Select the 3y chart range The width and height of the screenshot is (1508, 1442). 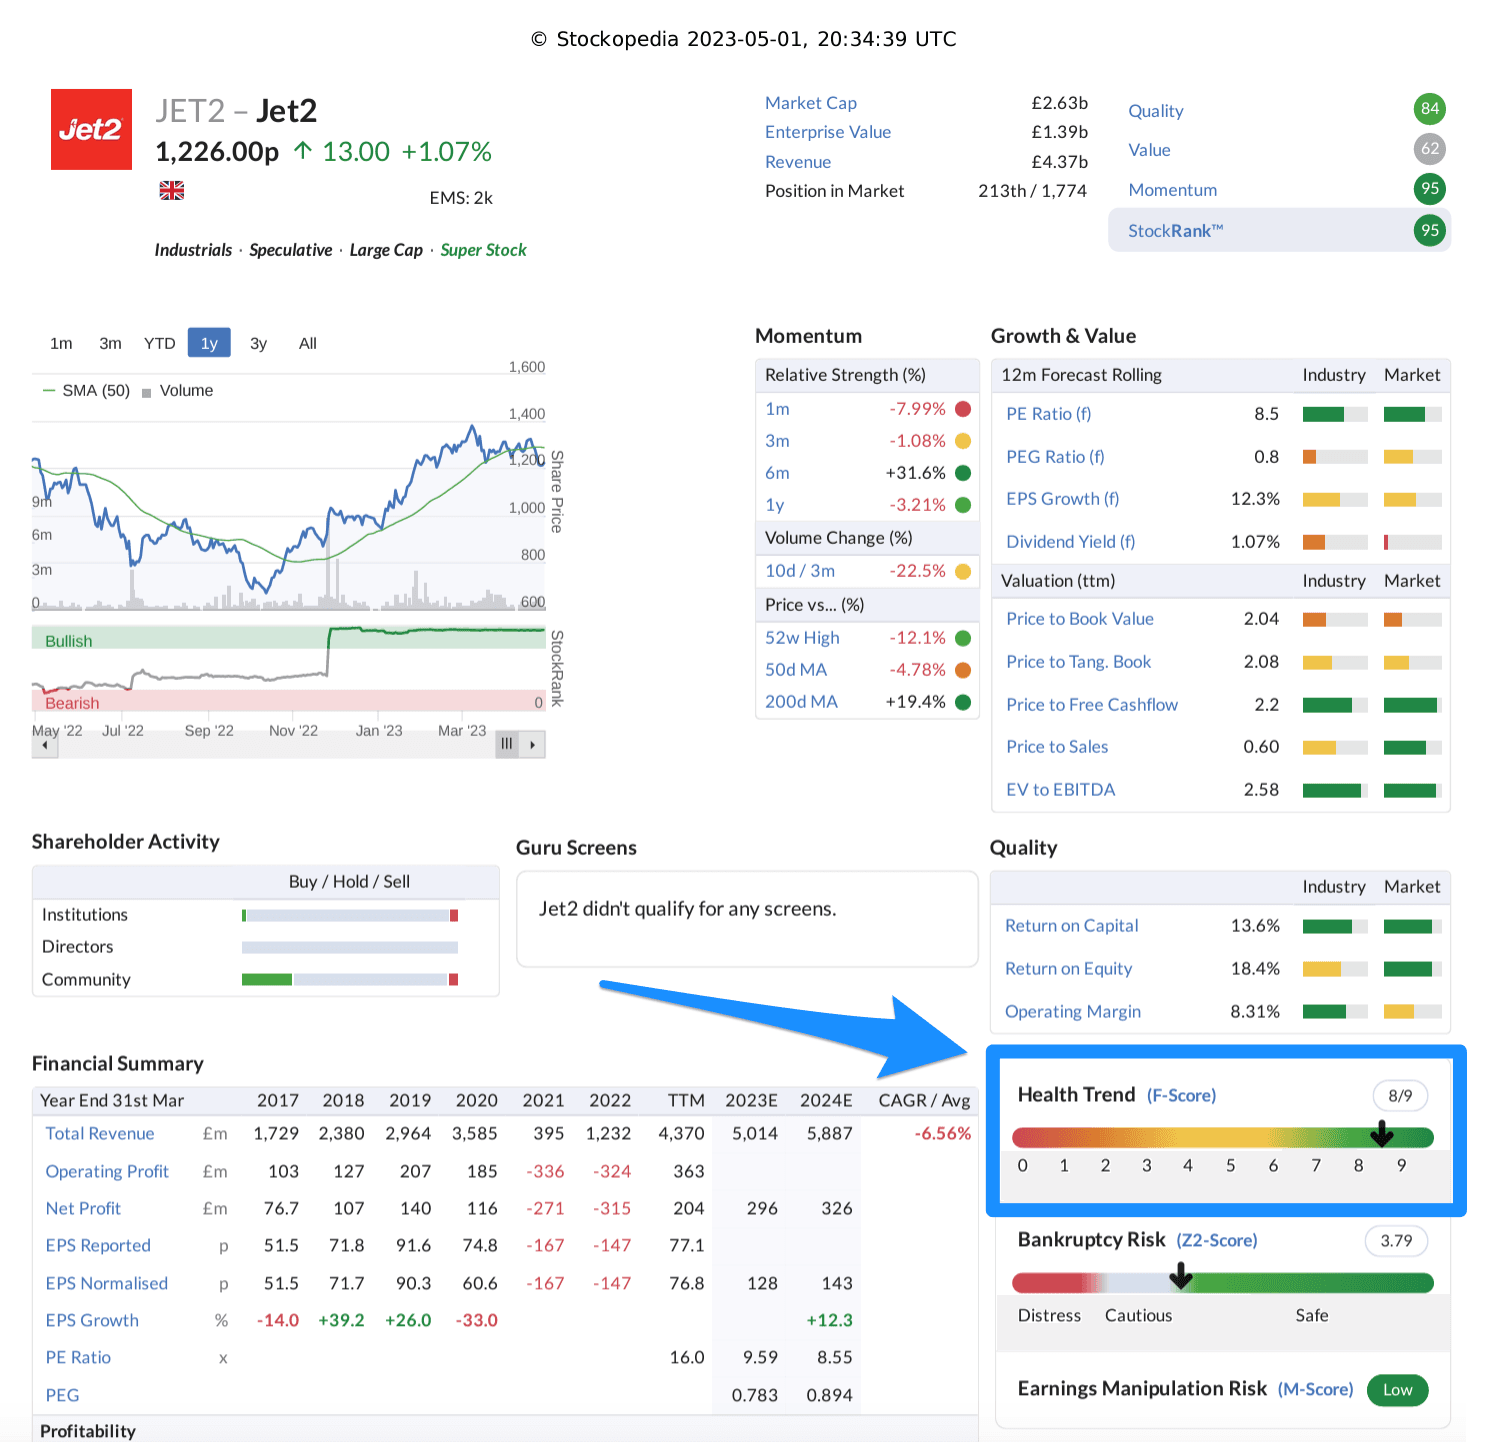(x=258, y=343)
